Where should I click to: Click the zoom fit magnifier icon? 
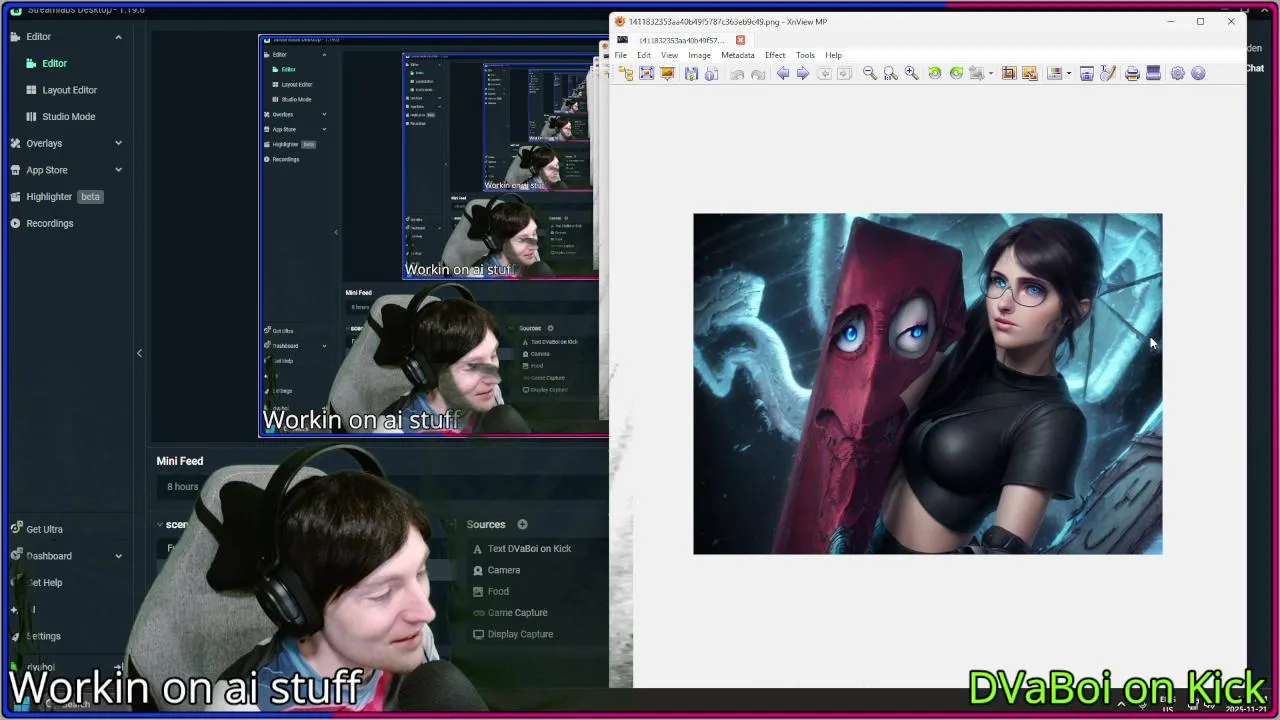[x=890, y=73]
